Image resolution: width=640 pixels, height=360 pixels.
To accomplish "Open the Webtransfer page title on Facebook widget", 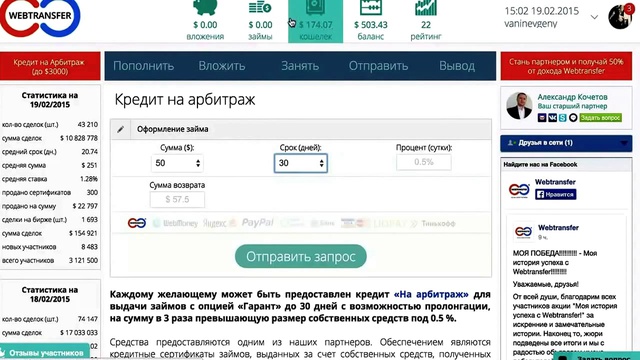I will tap(555, 182).
